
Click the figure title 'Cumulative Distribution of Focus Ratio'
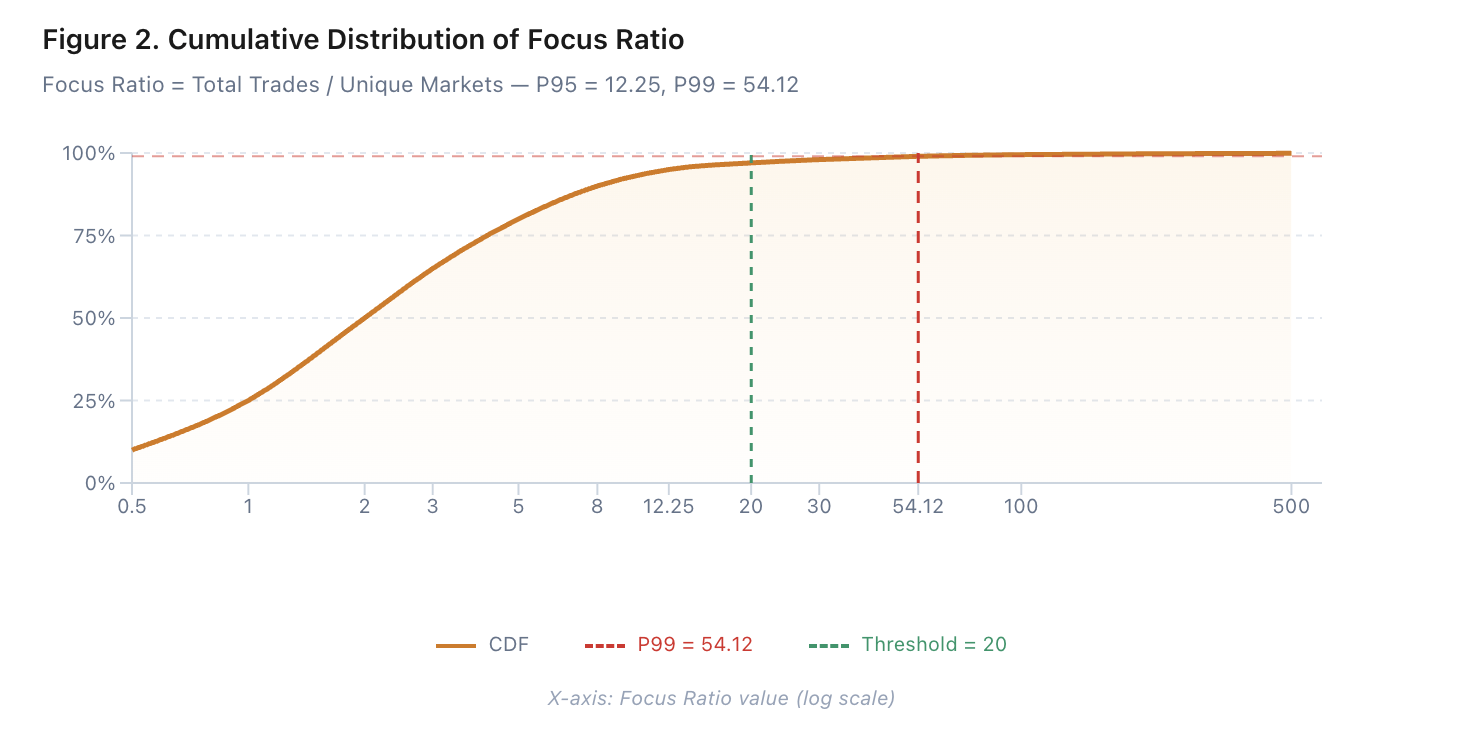pos(363,41)
